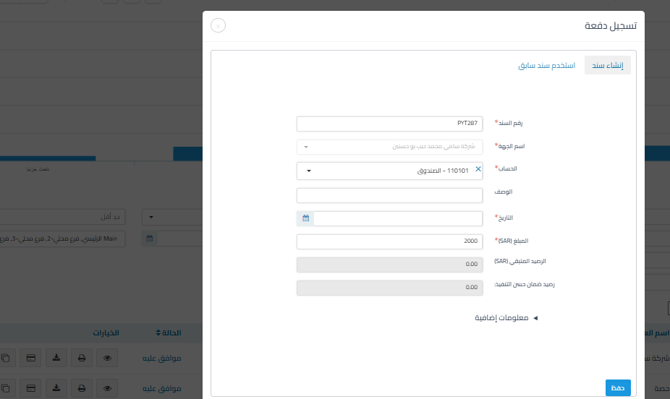670x399 pixels.
Task: View the حصة row using its eye icon
Action: click(x=107, y=388)
